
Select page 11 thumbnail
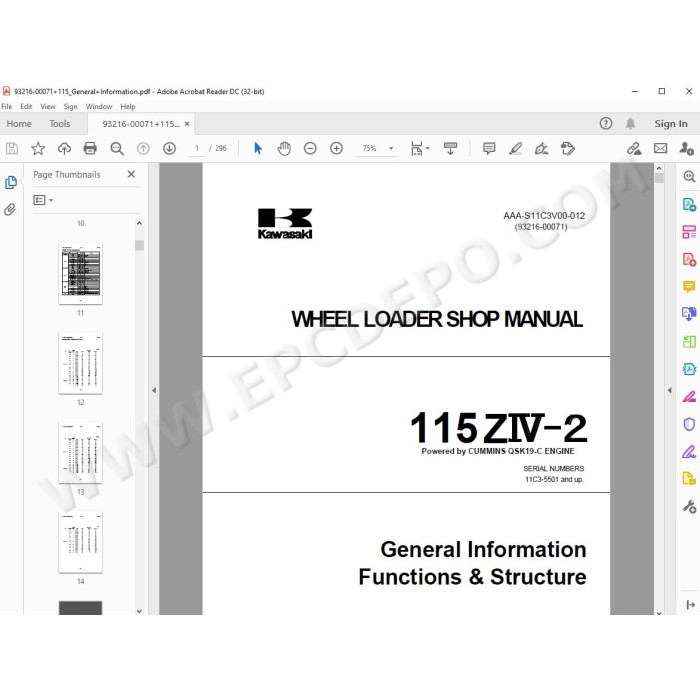tap(80, 274)
